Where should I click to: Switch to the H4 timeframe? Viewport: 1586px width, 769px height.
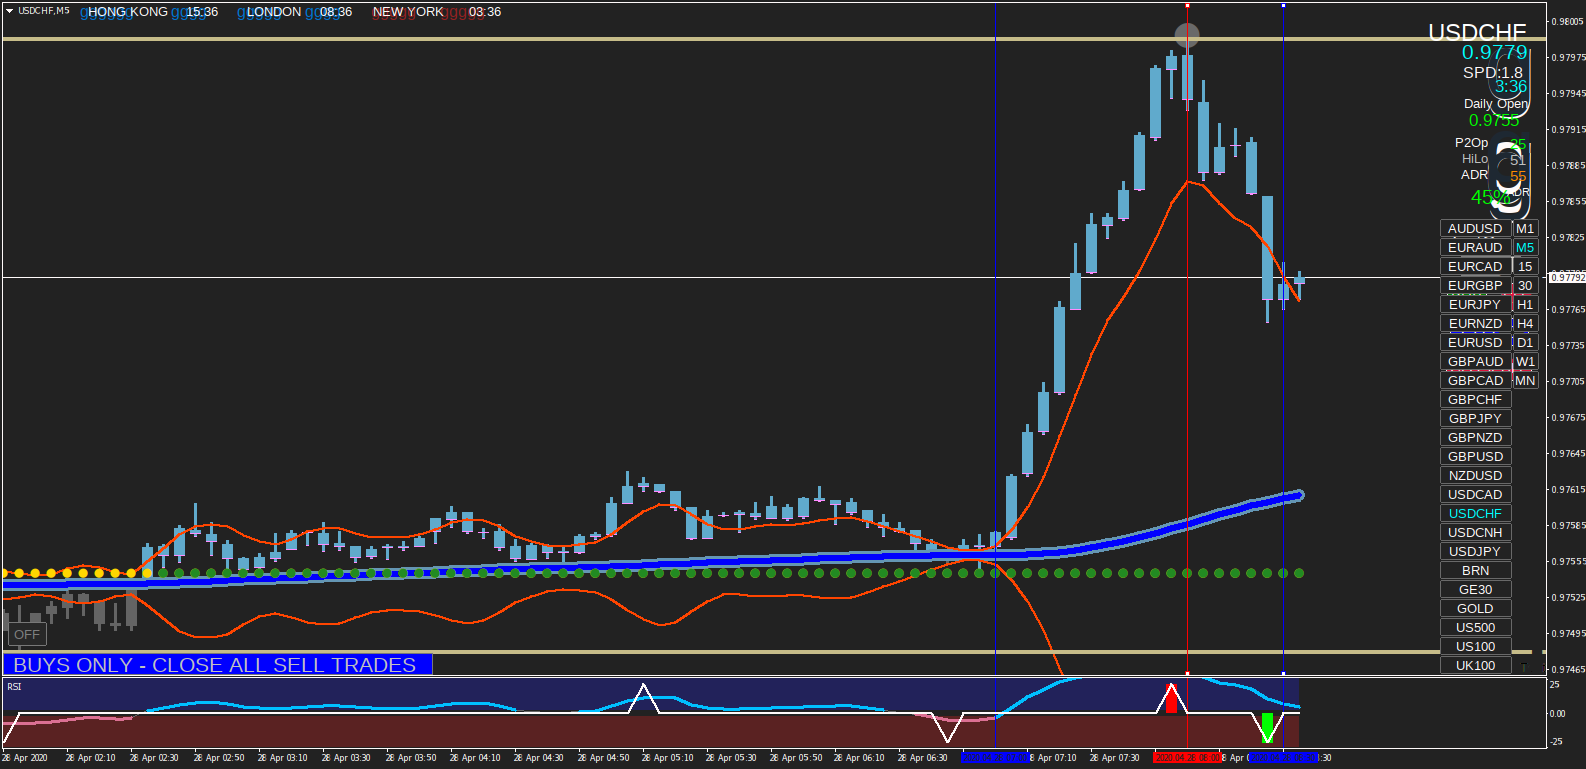[1525, 324]
